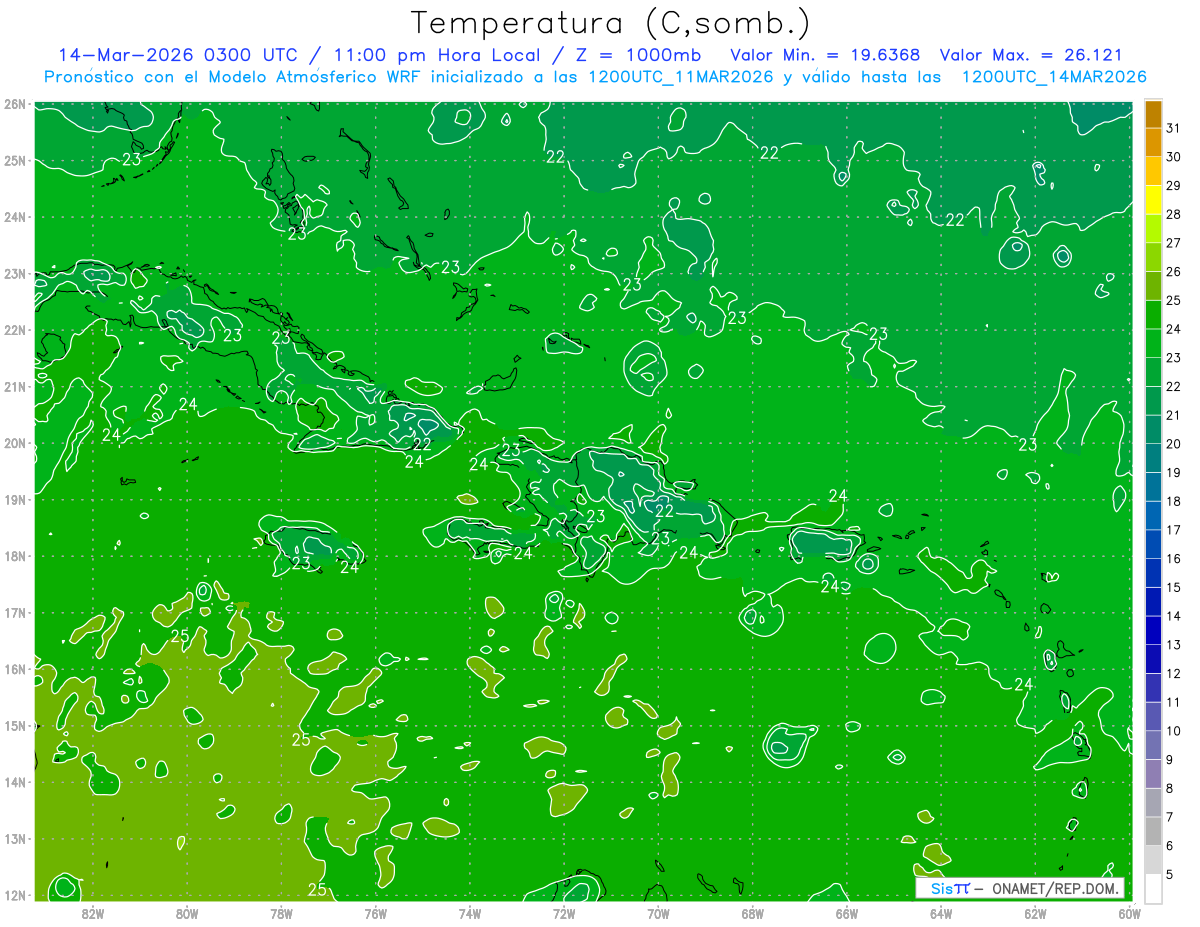Click the legend number 15
Screen dimensions: 1200x927
click(1174, 588)
